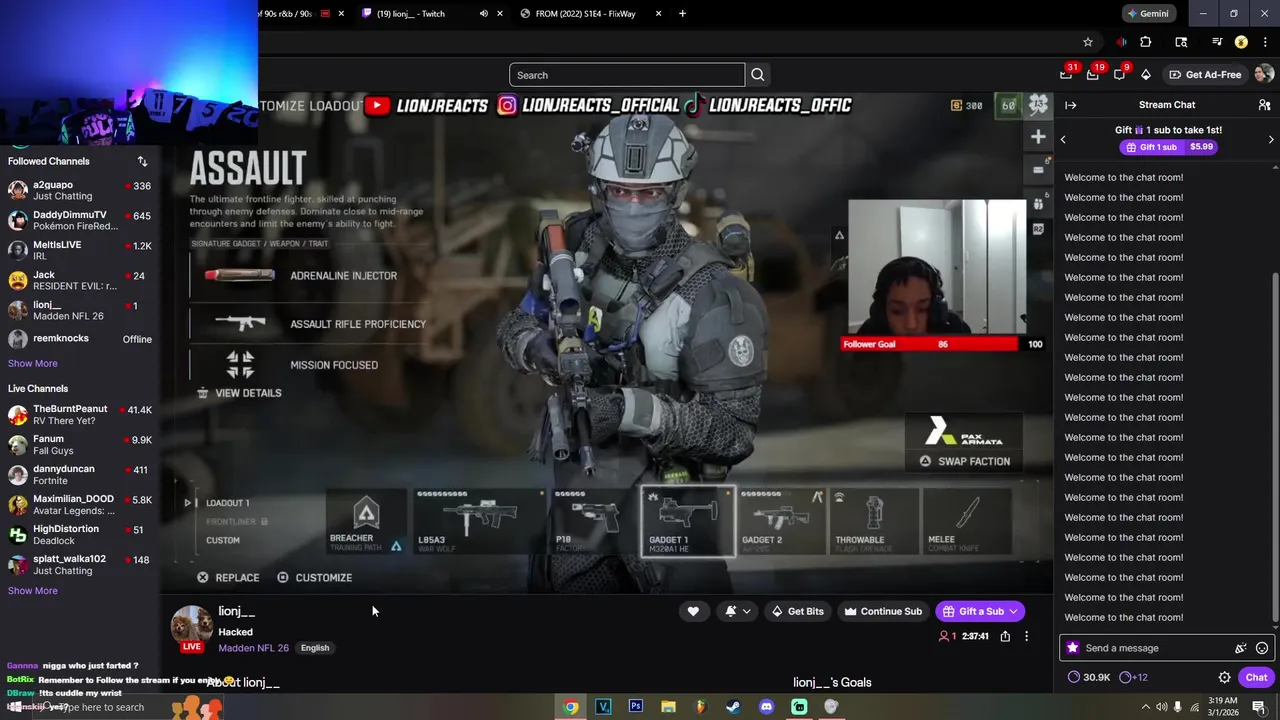Share the stream with share icon
This screenshot has height=720, width=1280.
point(1005,636)
